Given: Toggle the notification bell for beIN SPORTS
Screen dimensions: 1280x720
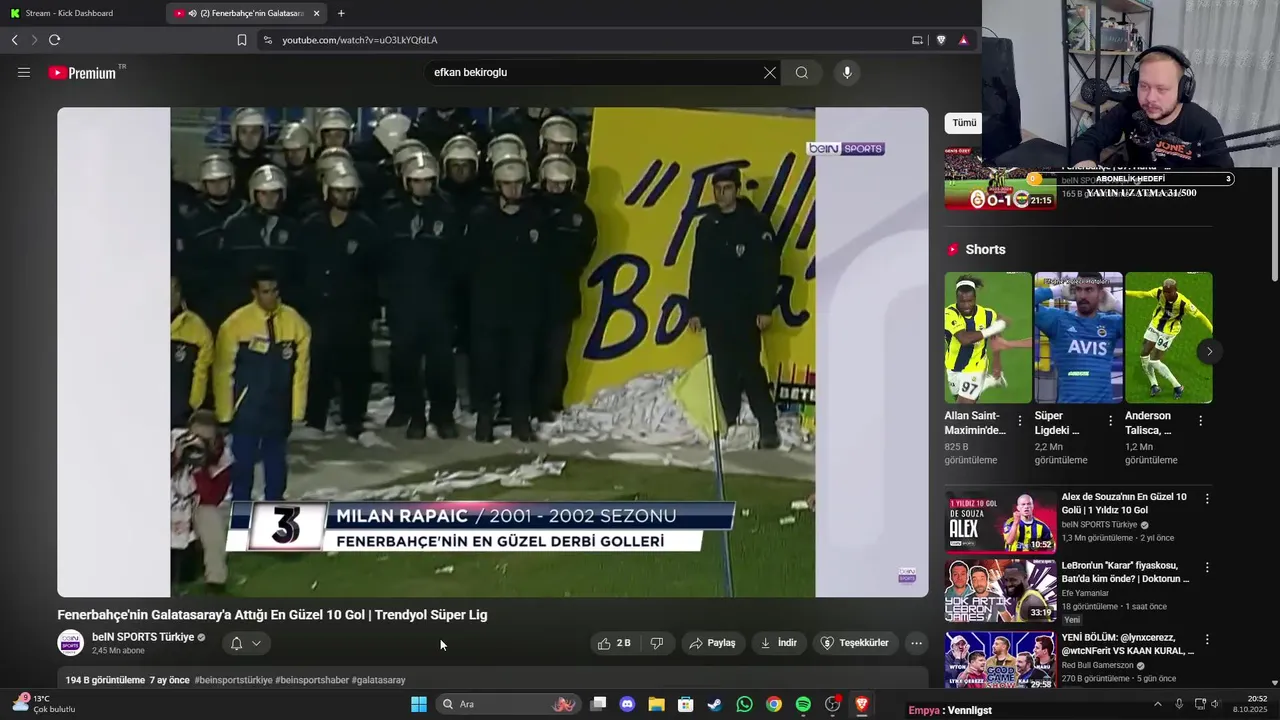Looking at the screenshot, I should 237,643.
